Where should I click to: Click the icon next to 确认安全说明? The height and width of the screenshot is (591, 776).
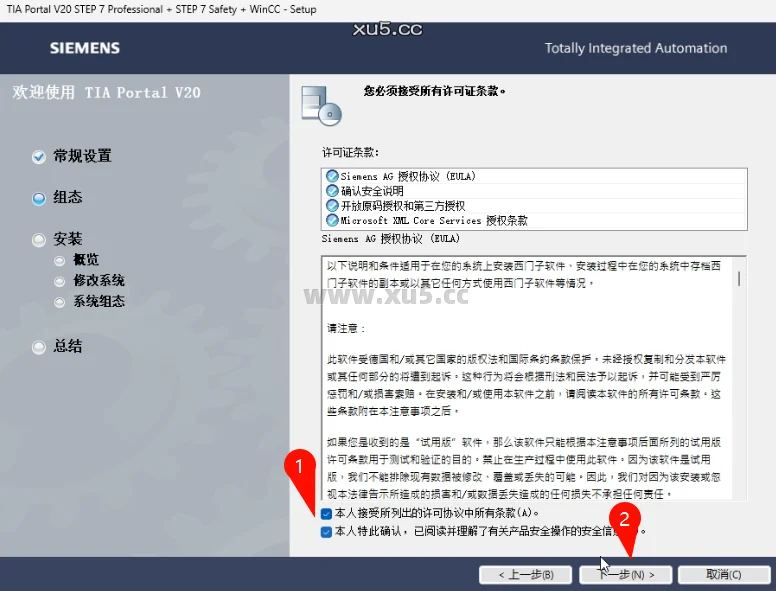pos(332,191)
